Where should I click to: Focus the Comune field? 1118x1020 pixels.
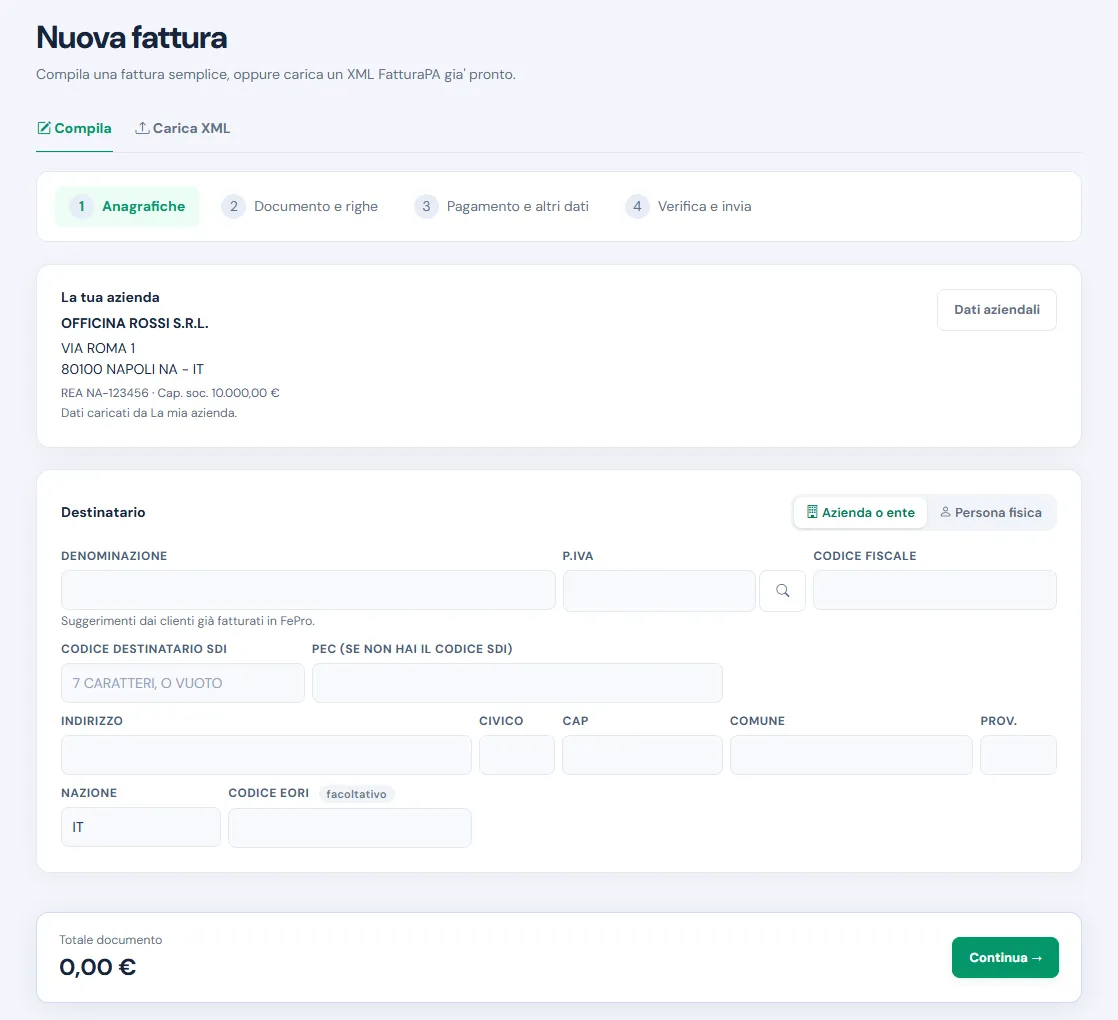851,755
